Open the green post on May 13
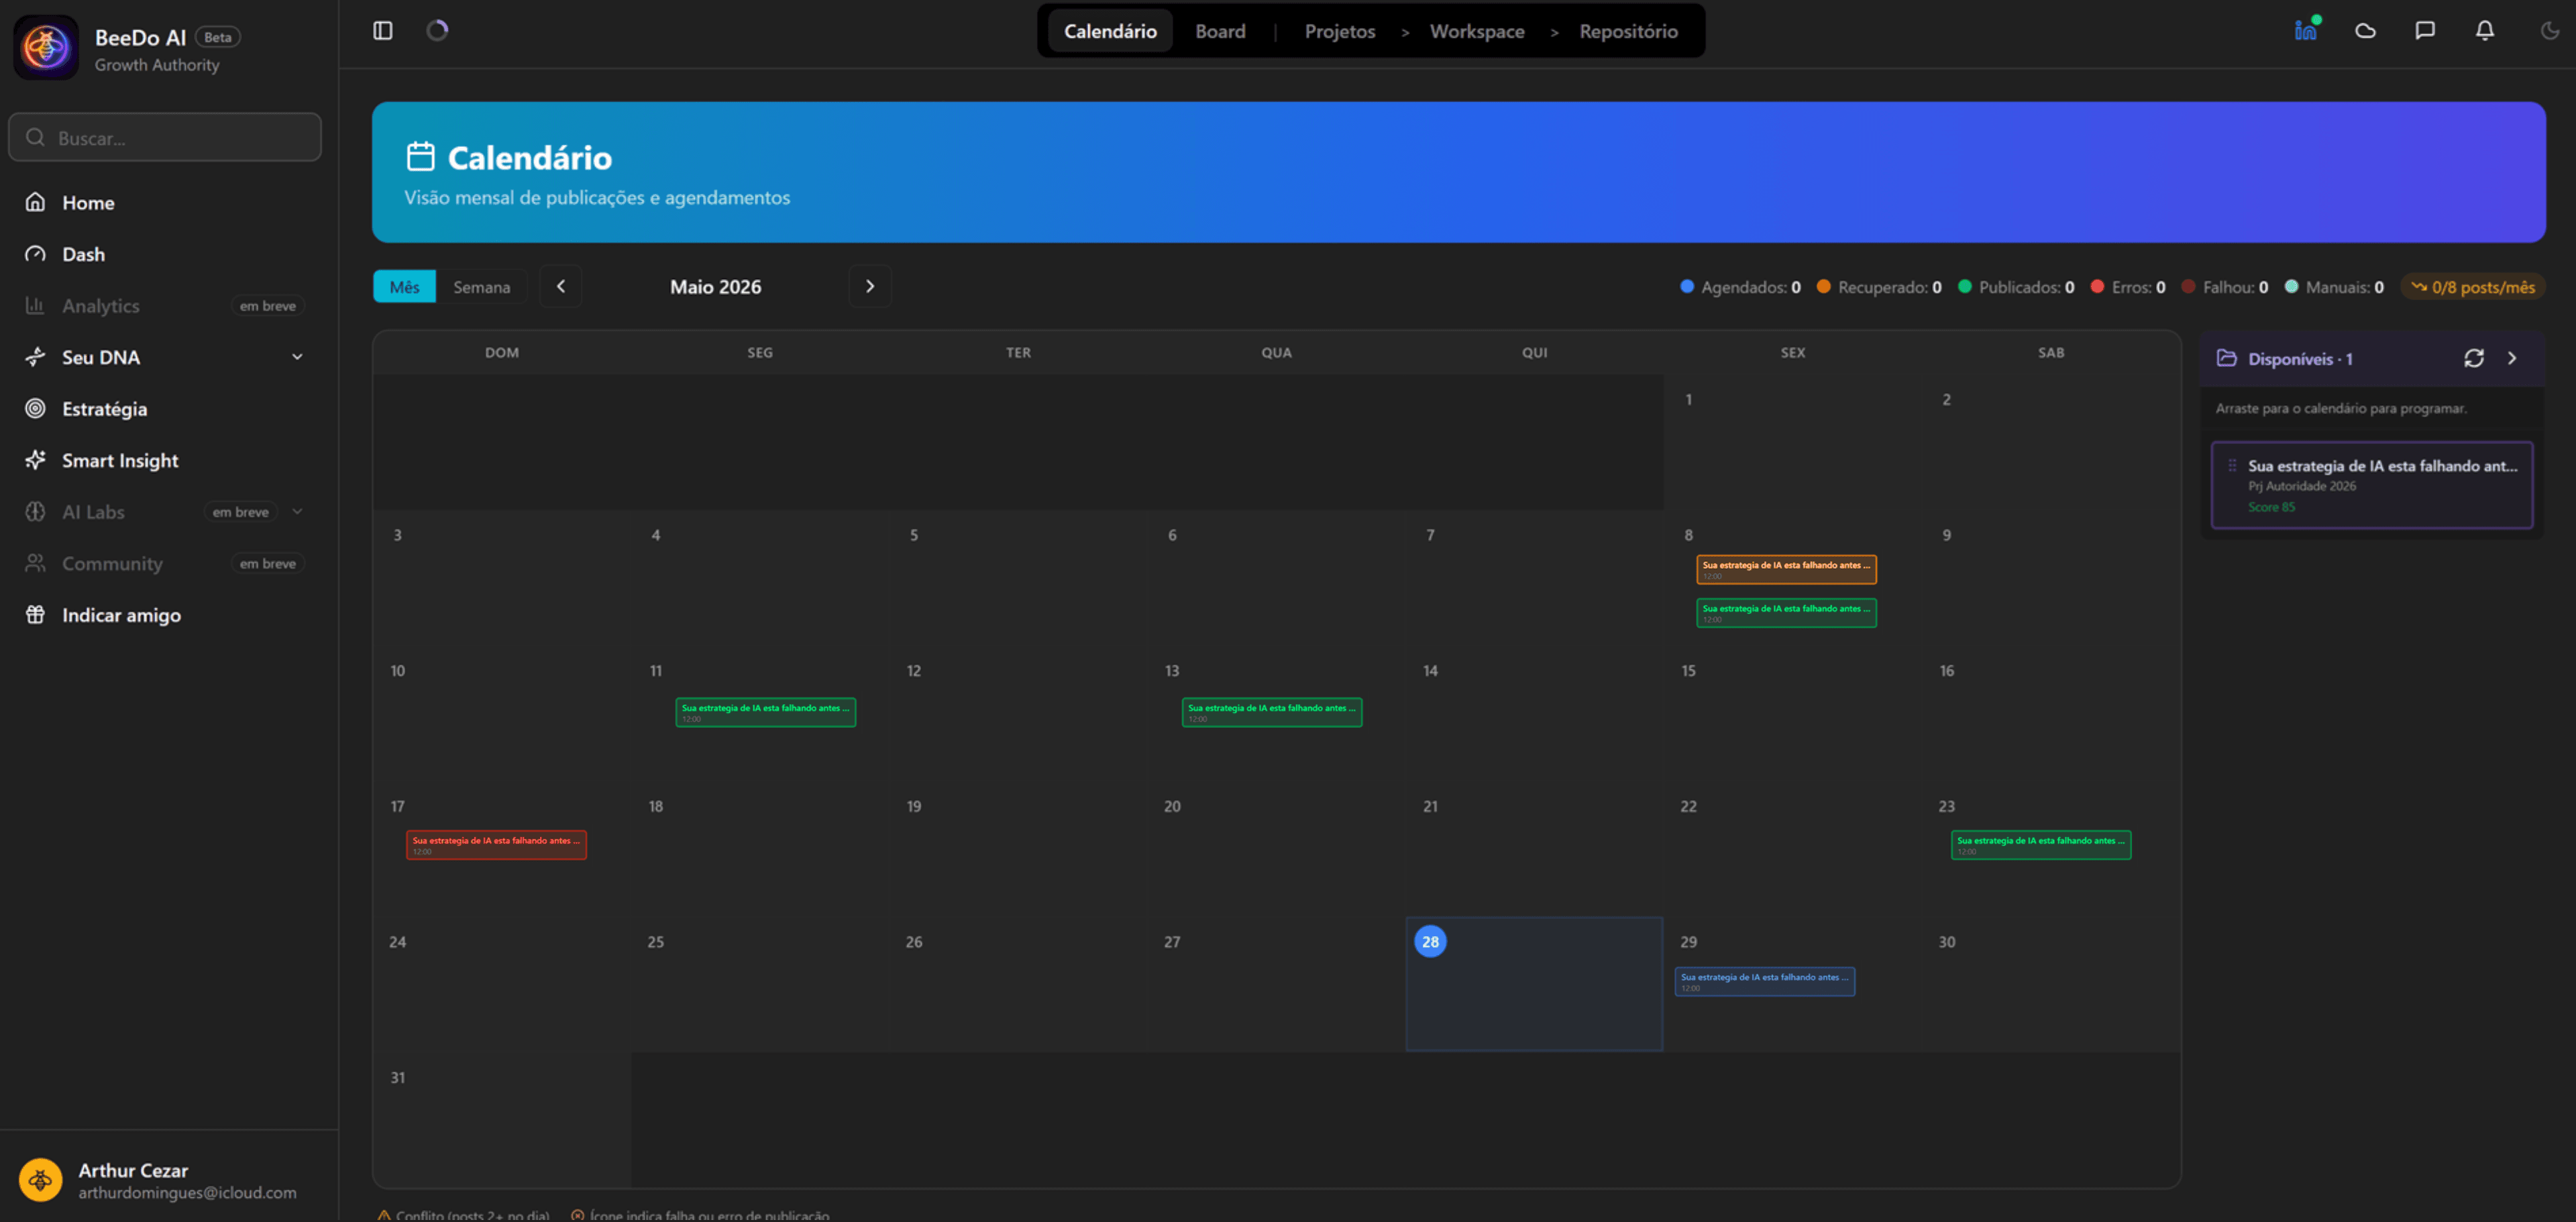 (x=1271, y=712)
